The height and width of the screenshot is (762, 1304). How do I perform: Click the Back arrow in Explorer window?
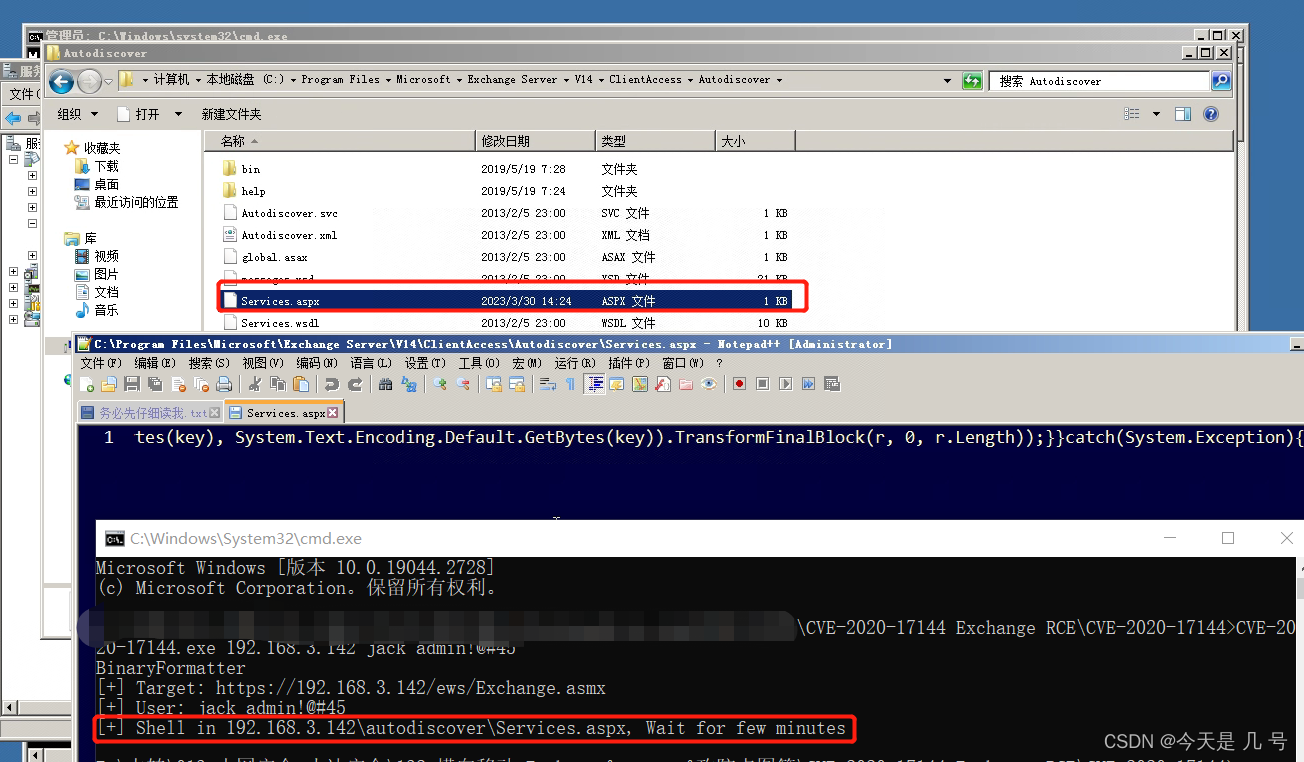coord(61,81)
